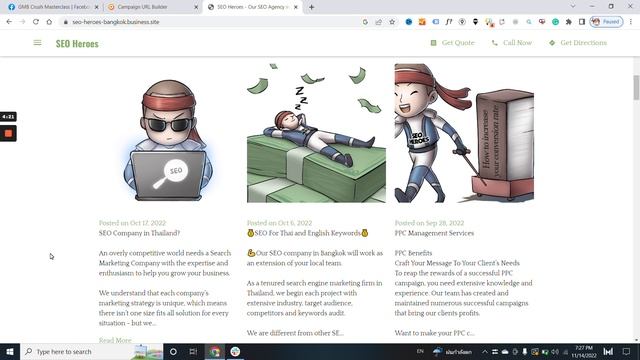Click the Get Quote link
640x360 pixels.
pos(458,43)
